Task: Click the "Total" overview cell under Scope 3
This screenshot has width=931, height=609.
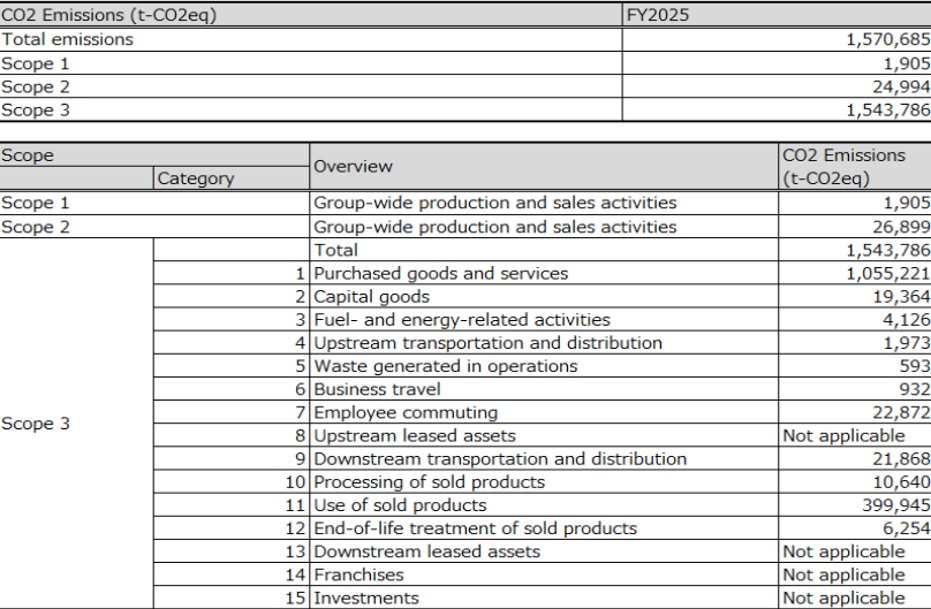Action: (x=544, y=250)
